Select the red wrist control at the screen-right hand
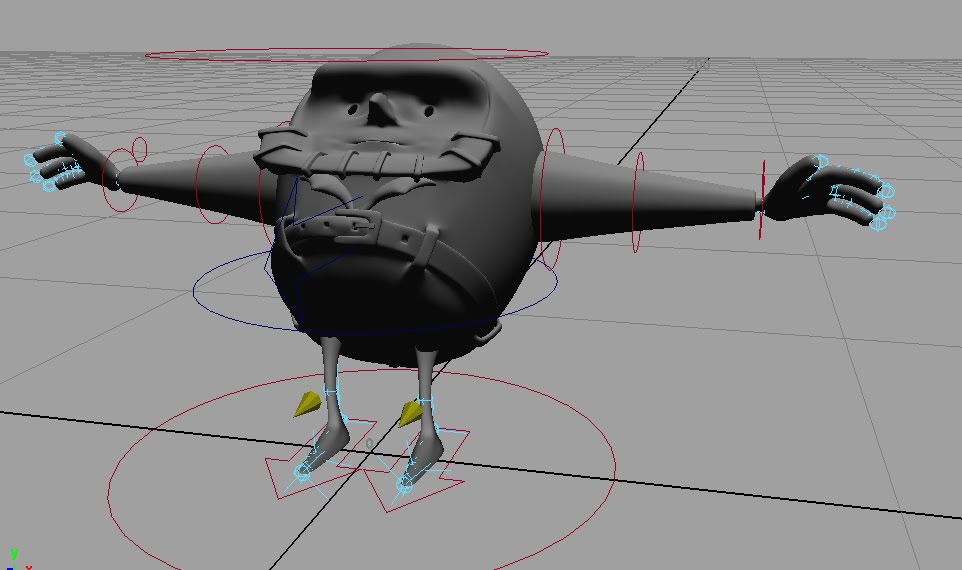This screenshot has height=570, width=962. click(x=762, y=199)
